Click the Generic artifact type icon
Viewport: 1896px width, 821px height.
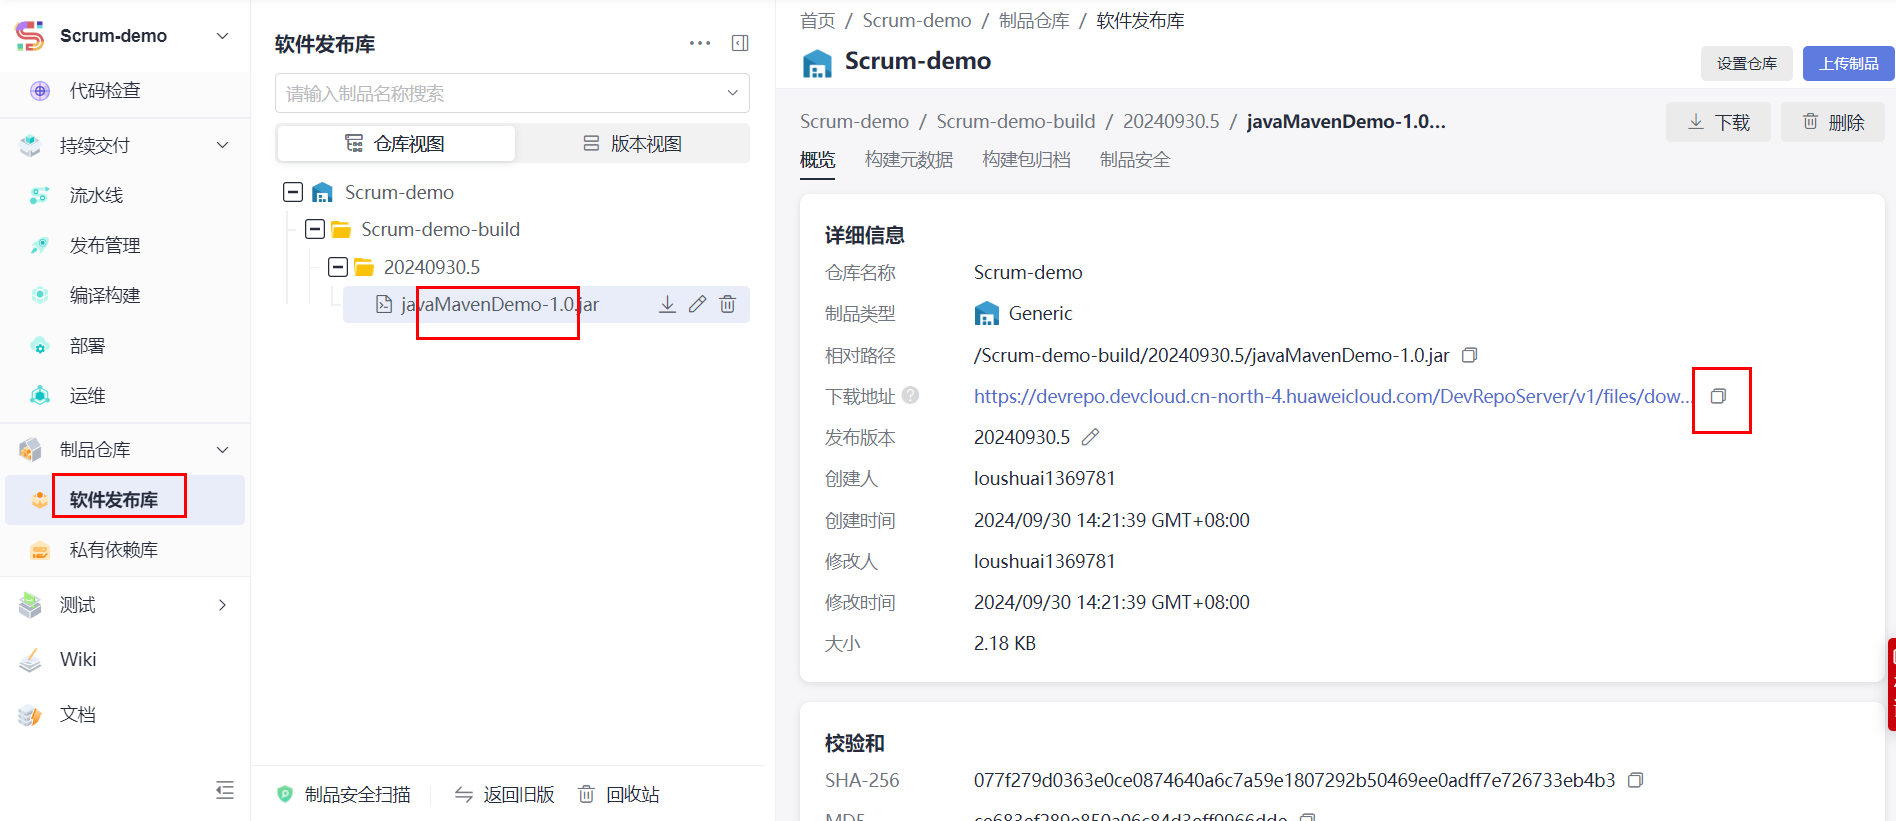pyautogui.click(x=987, y=314)
